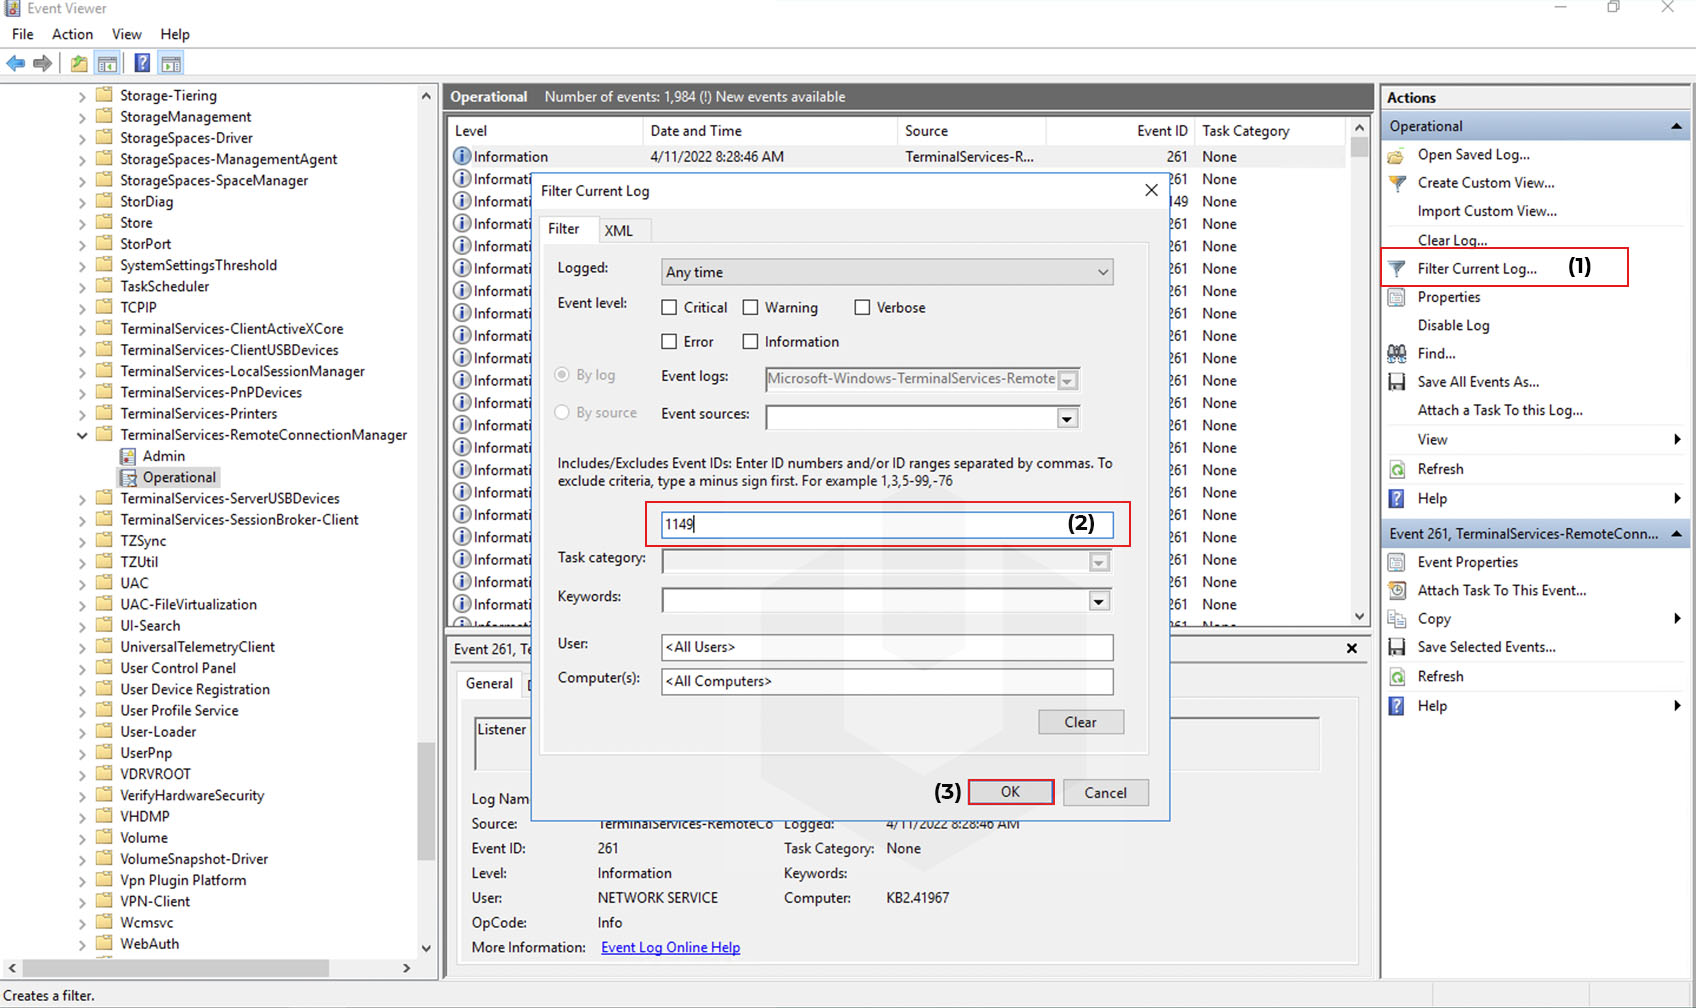
Task: Open the Action menu
Action: pyautogui.click(x=72, y=33)
